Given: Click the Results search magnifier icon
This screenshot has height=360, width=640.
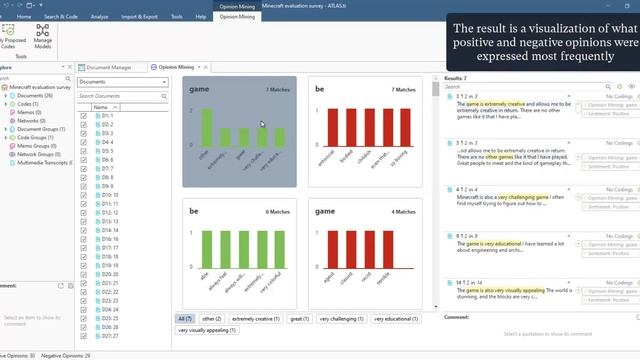Looking at the screenshot, I should (x=608, y=87).
